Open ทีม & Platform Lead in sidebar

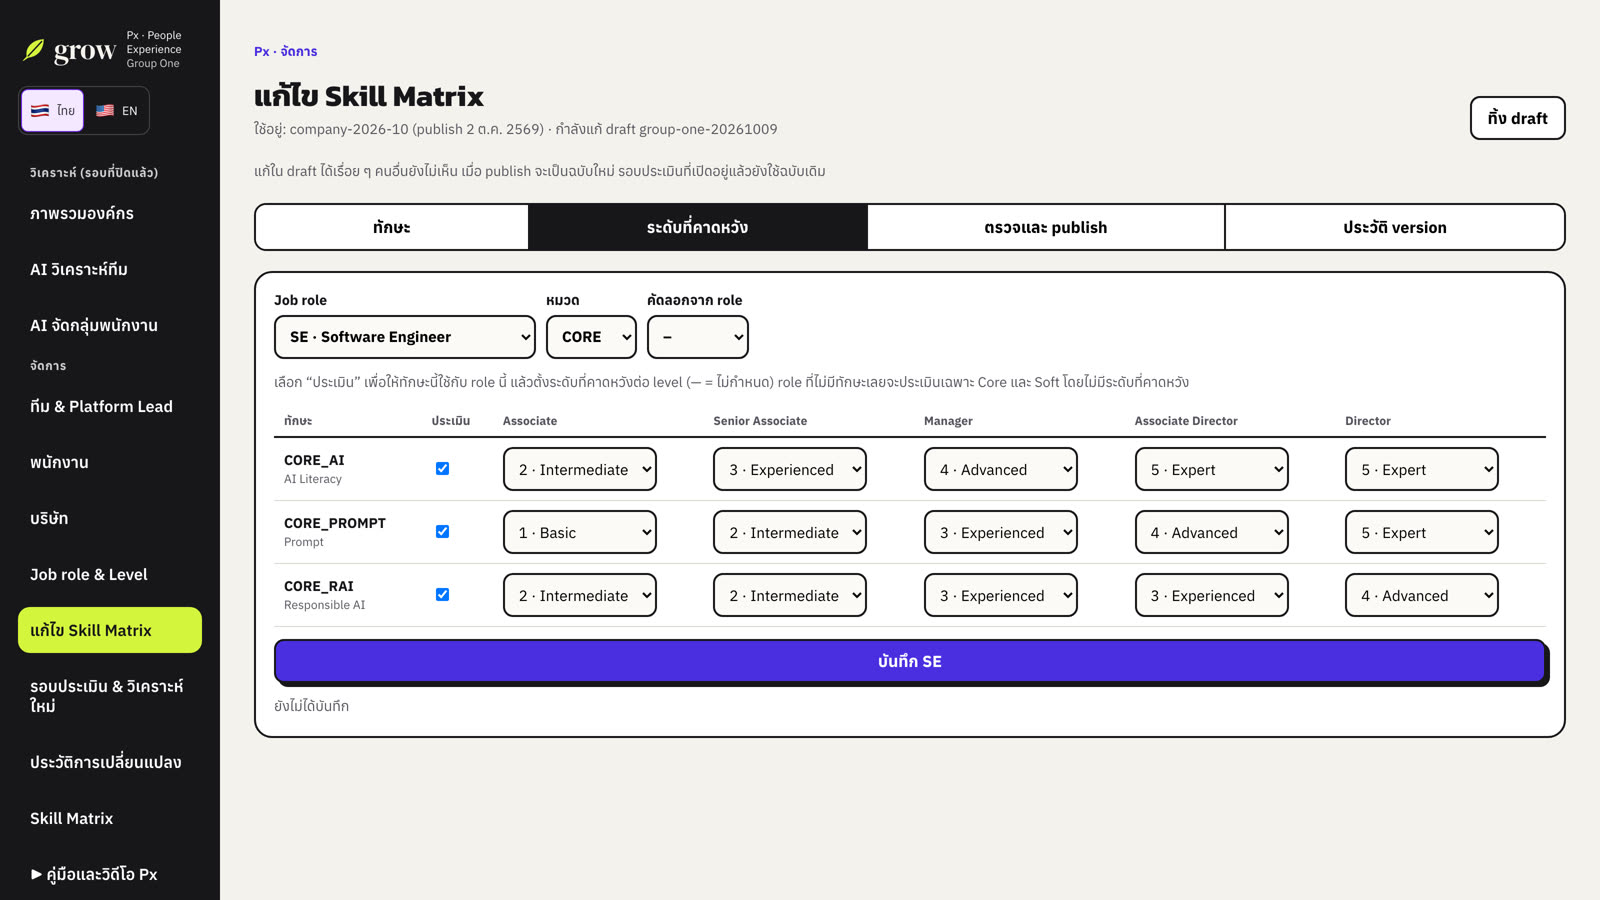click(x=110, y=406)
